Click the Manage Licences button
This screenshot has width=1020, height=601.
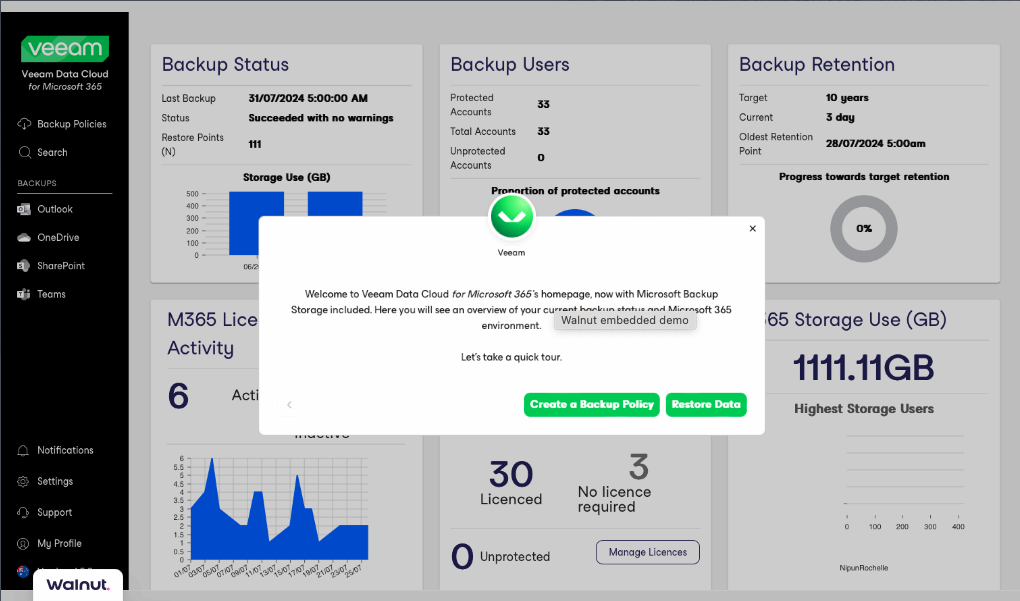[x=647, y=552]
